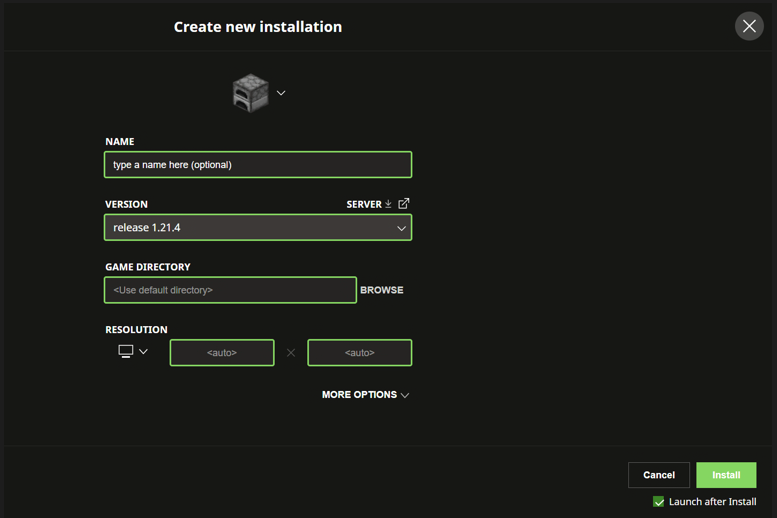Screen dimensions: 777x518
Task: Open the icon picker chevron beside furnace
Action: [281, 93]
